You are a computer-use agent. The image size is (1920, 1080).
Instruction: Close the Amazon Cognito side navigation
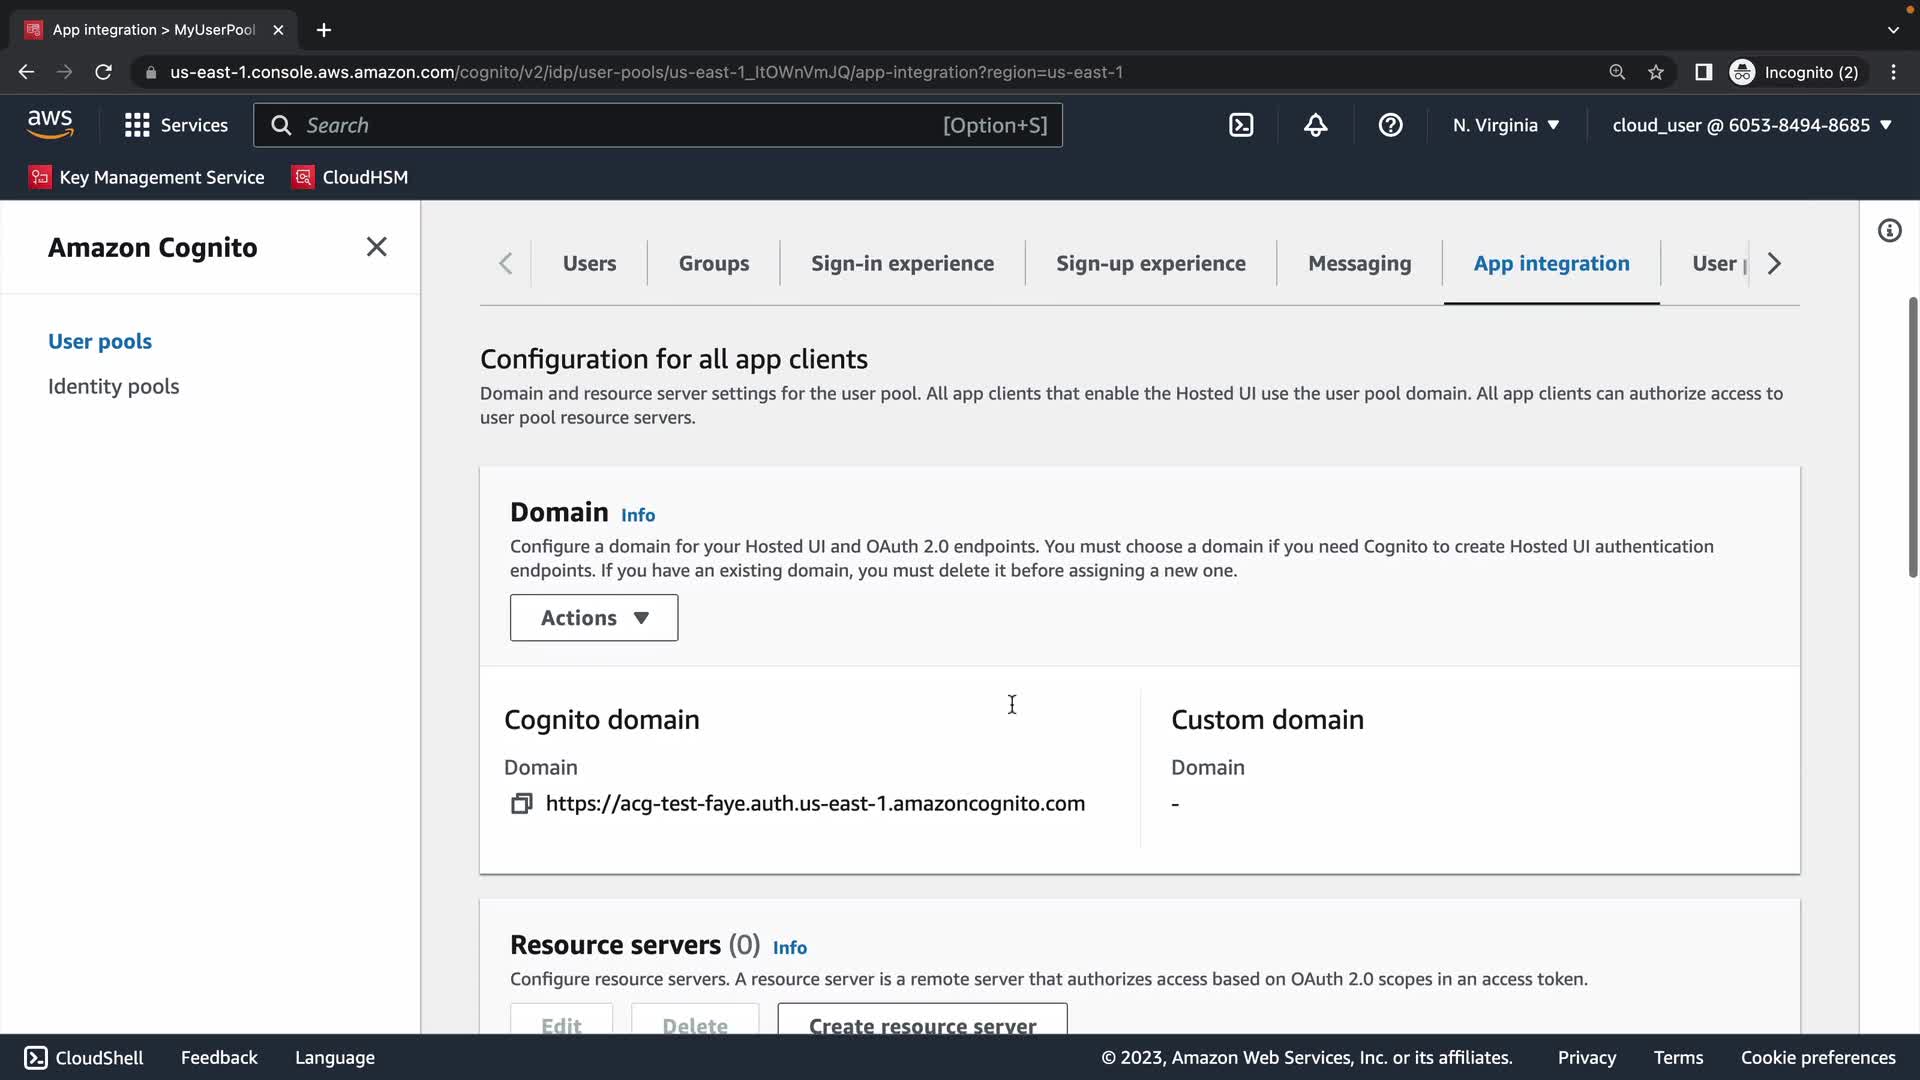coord(376,247)
